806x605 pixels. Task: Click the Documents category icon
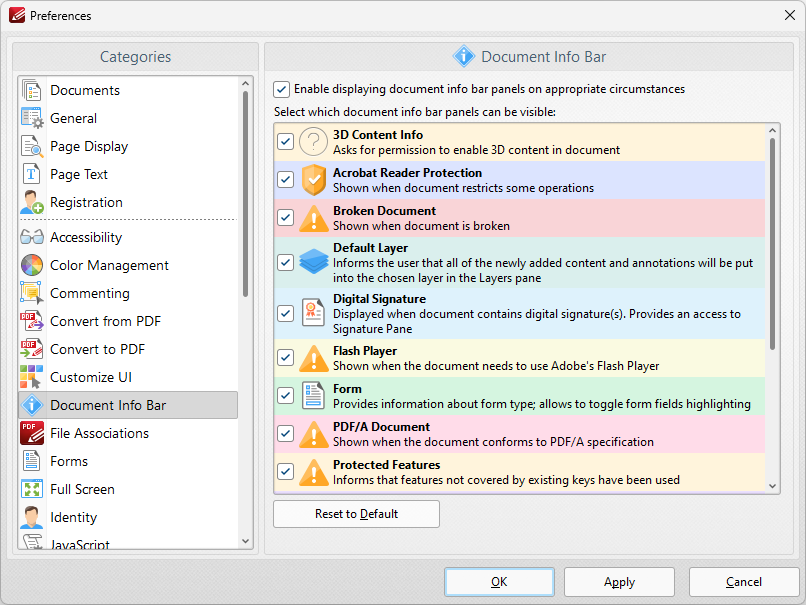point(32,90)
